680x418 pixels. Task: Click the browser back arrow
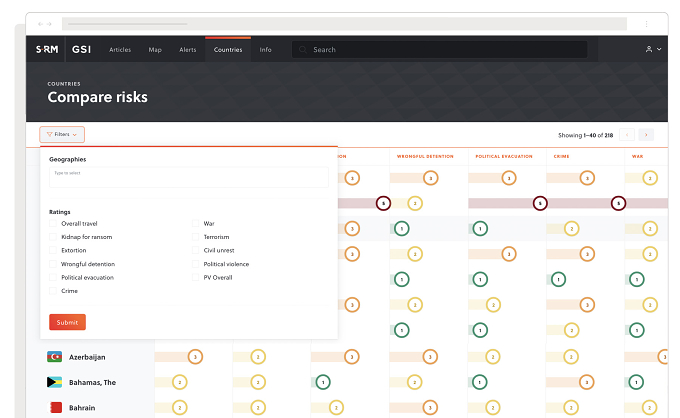coord(40,24)
